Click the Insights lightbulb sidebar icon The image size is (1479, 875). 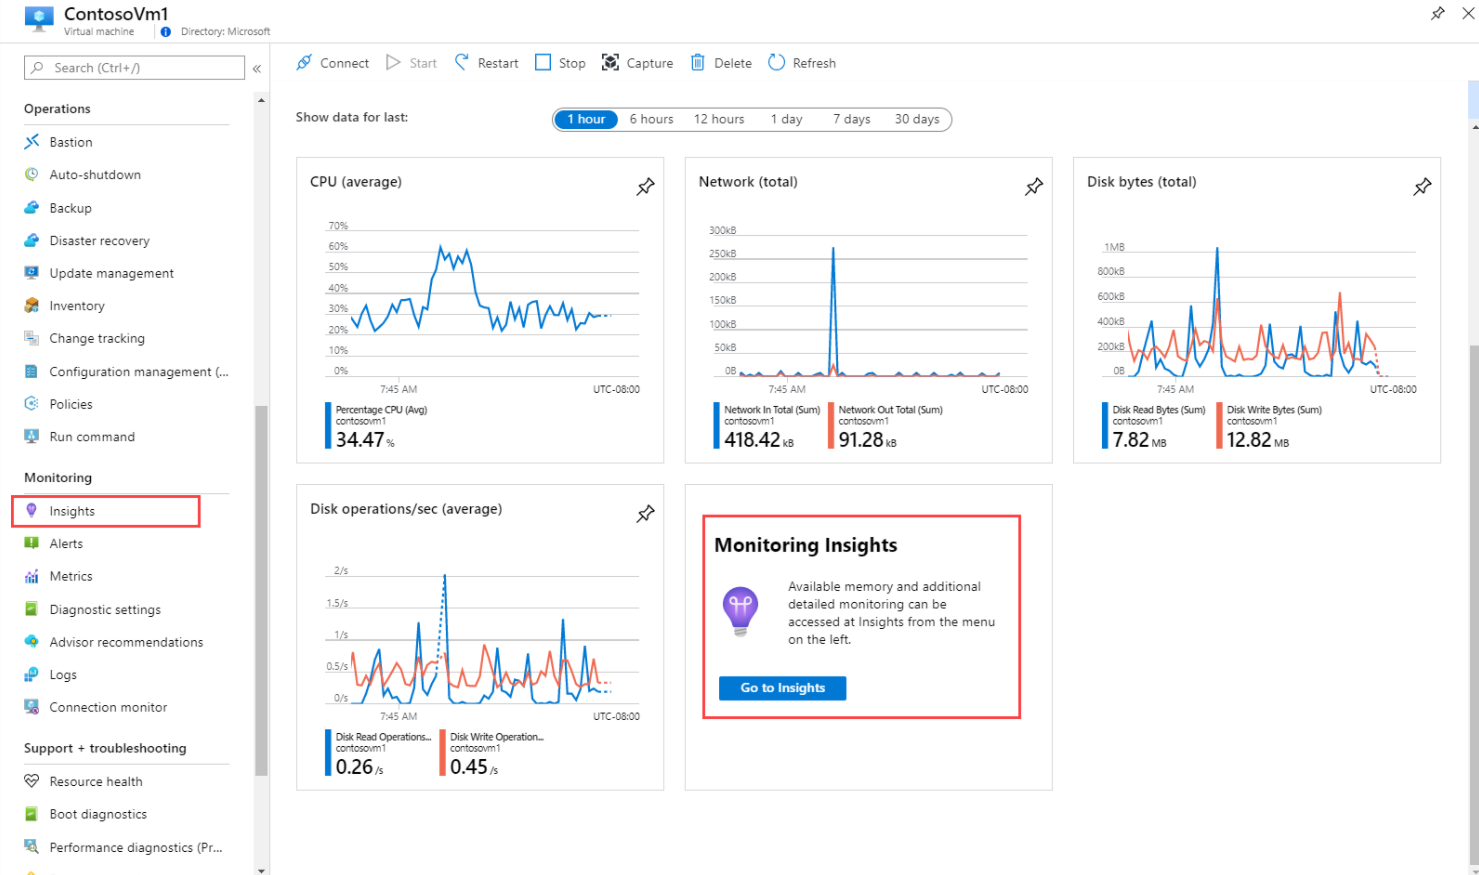click(32, 511)
